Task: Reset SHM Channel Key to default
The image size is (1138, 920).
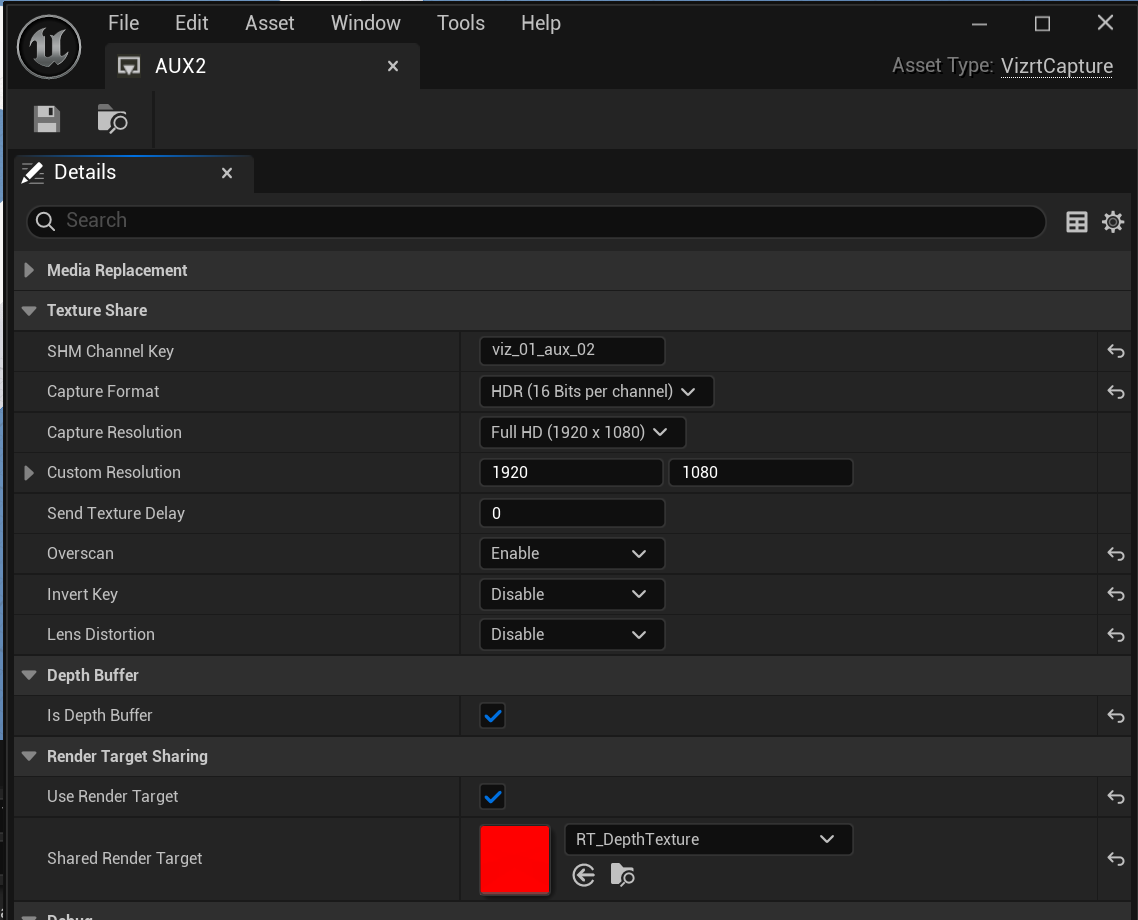Action: tap(1116, 351)
